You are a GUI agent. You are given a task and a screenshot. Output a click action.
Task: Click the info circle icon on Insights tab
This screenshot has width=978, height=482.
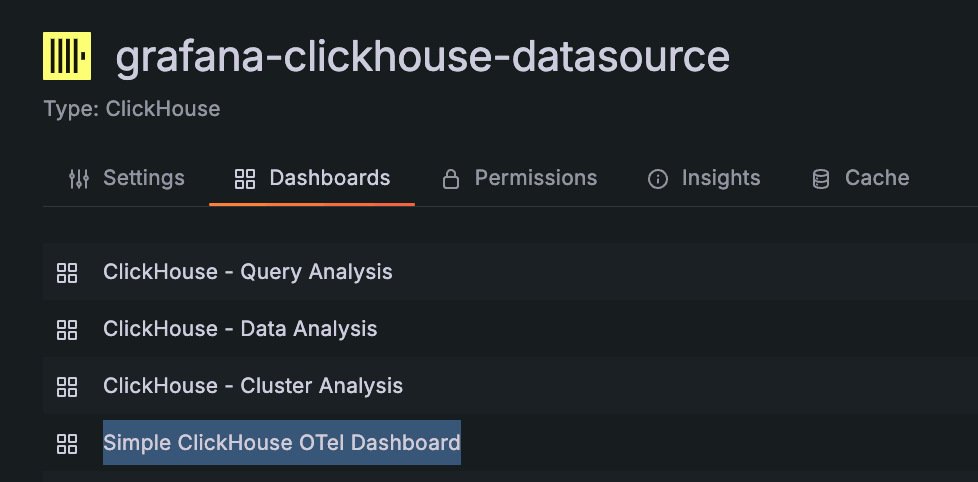click(x=658, y=179)
